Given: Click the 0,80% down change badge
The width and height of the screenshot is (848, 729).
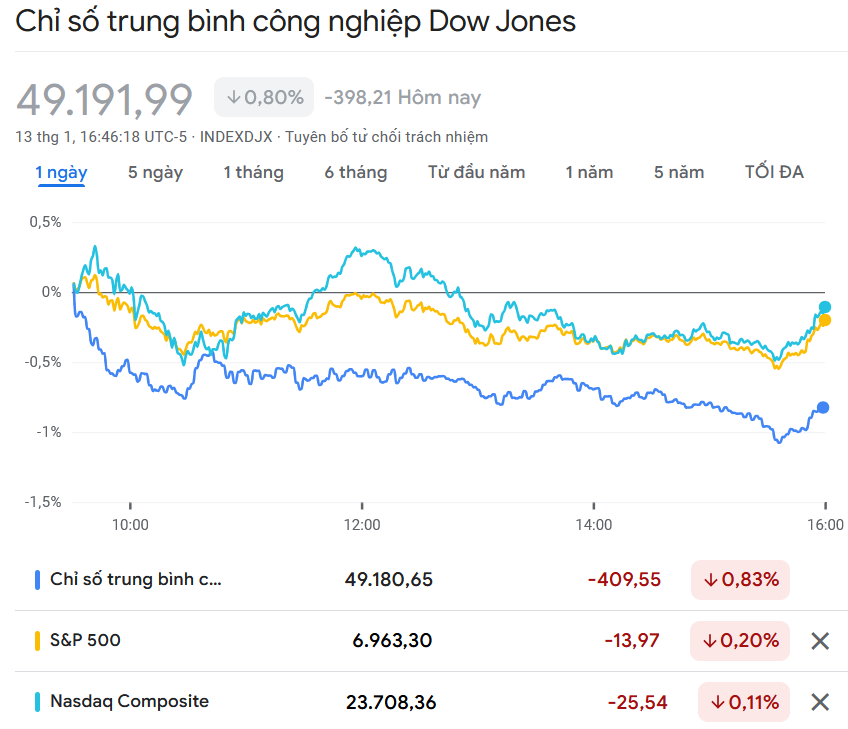Looking at the screenshot, I should click(x=264, y=97).
